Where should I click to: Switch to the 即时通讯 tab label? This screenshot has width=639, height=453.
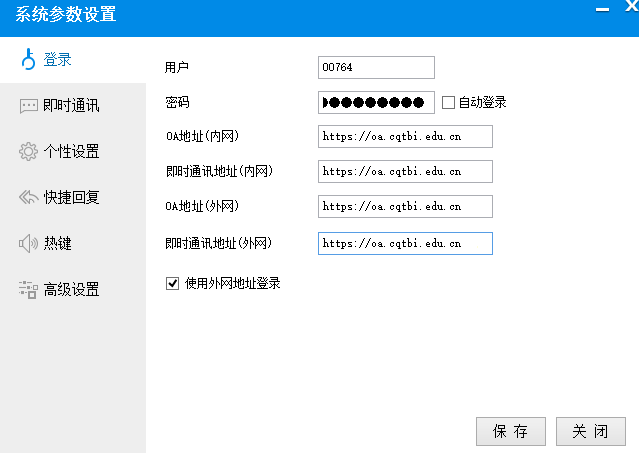[71, 106]
